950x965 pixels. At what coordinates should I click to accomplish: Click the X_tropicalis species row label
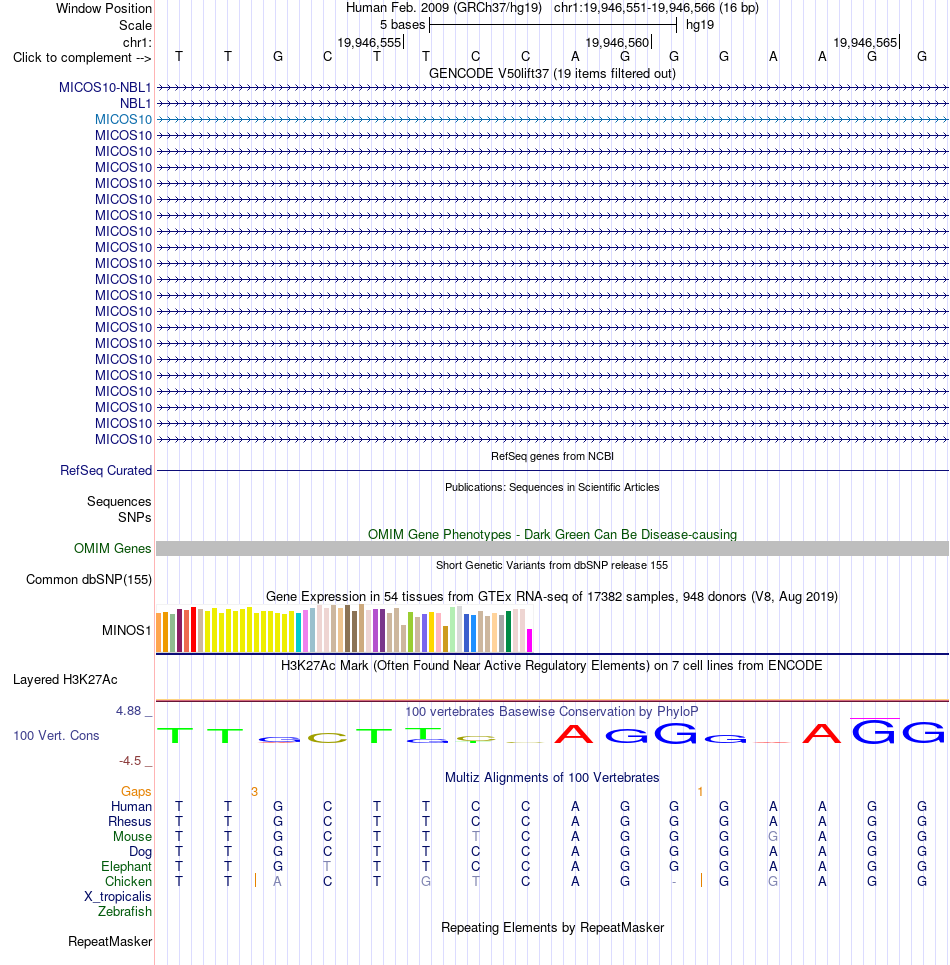coord(118,897)
